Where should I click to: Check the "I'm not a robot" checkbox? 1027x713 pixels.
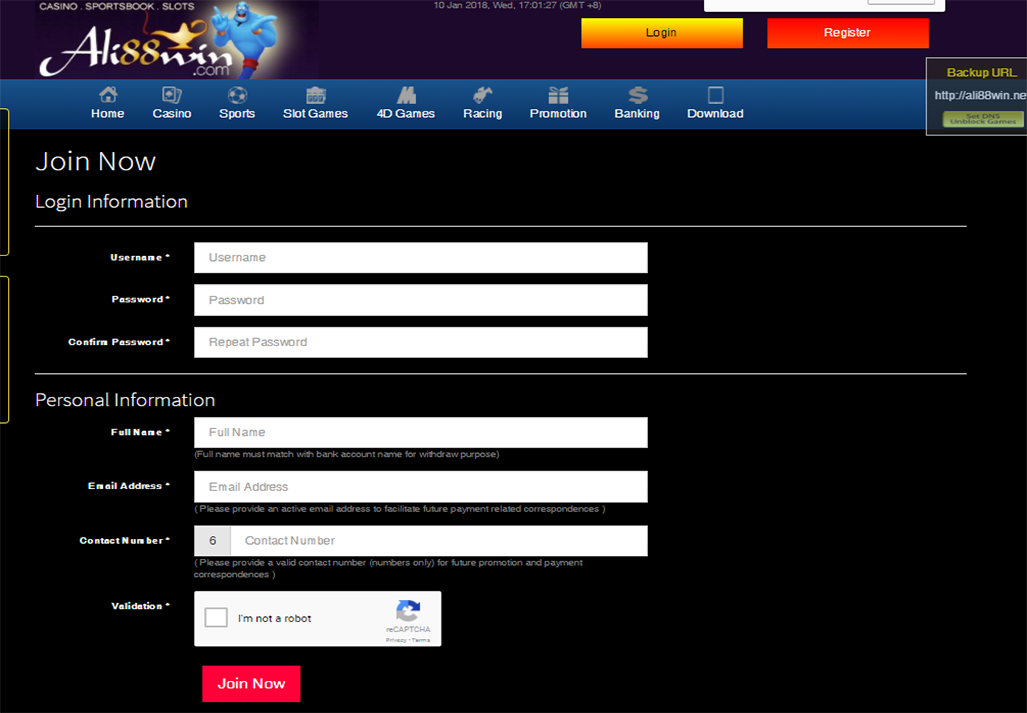(216, 618)
